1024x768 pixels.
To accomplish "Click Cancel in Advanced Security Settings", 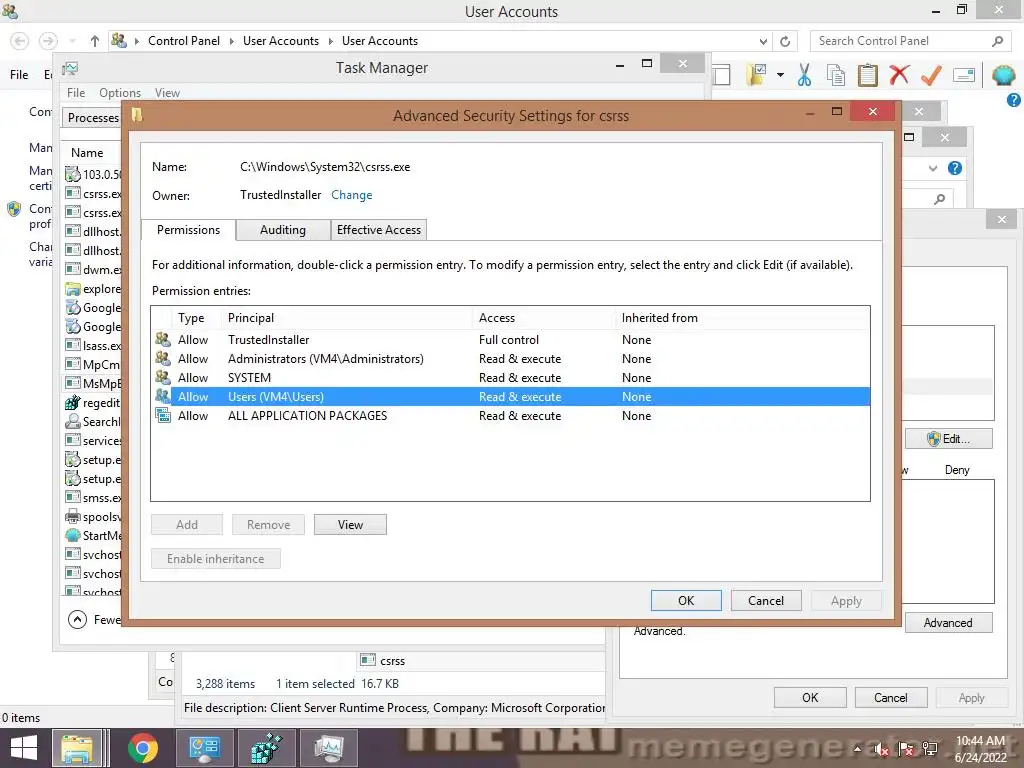I will [765, 601].
